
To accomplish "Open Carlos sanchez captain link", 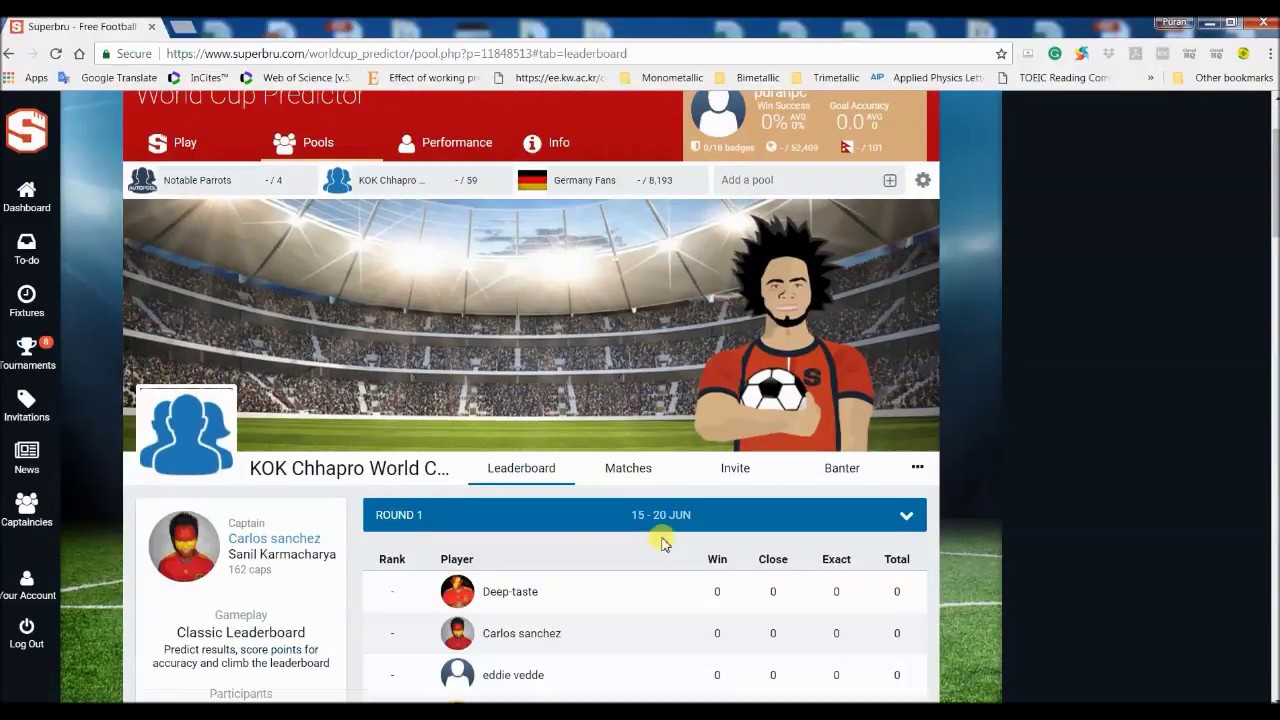I will coord(274,538).
